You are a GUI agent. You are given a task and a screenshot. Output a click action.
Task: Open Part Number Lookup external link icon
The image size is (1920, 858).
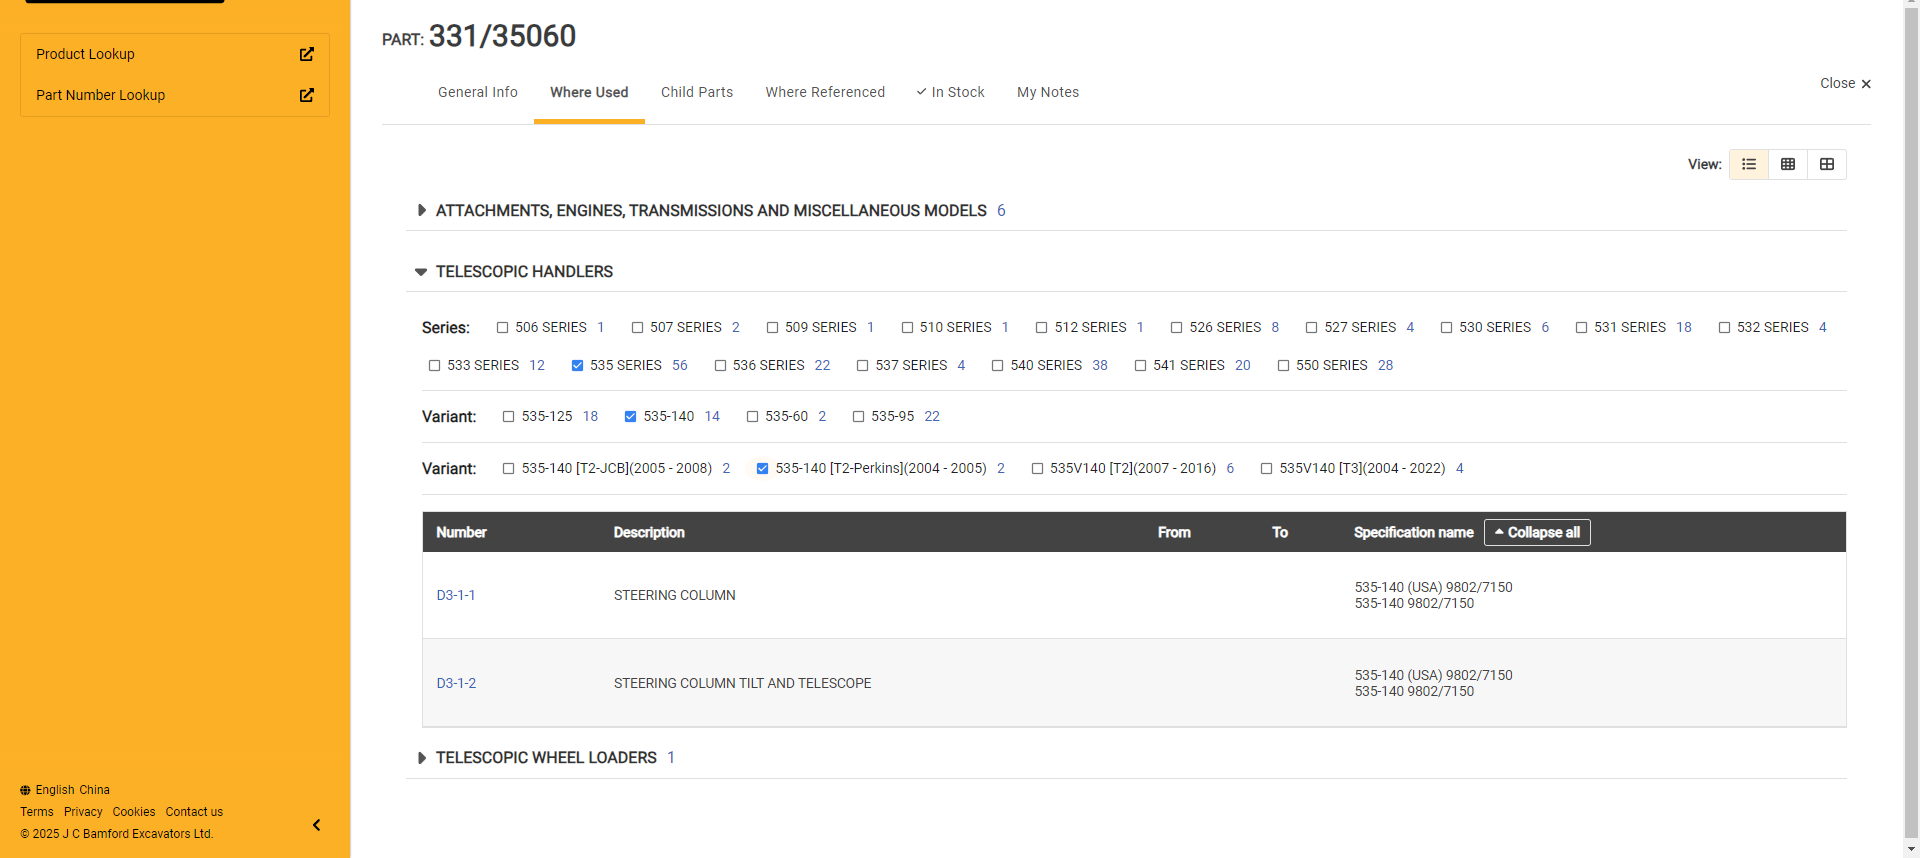(307, 95)
